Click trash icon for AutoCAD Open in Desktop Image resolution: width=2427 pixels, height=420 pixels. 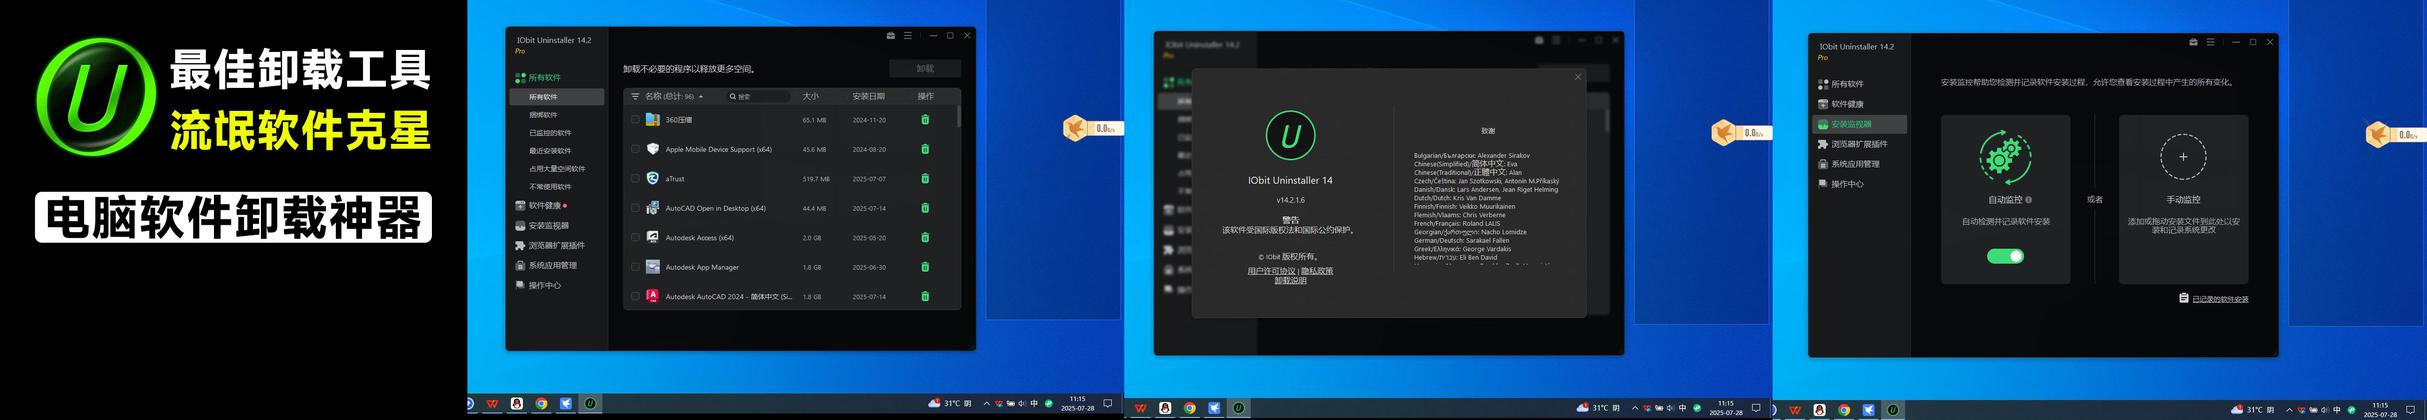tap(925, 208)
